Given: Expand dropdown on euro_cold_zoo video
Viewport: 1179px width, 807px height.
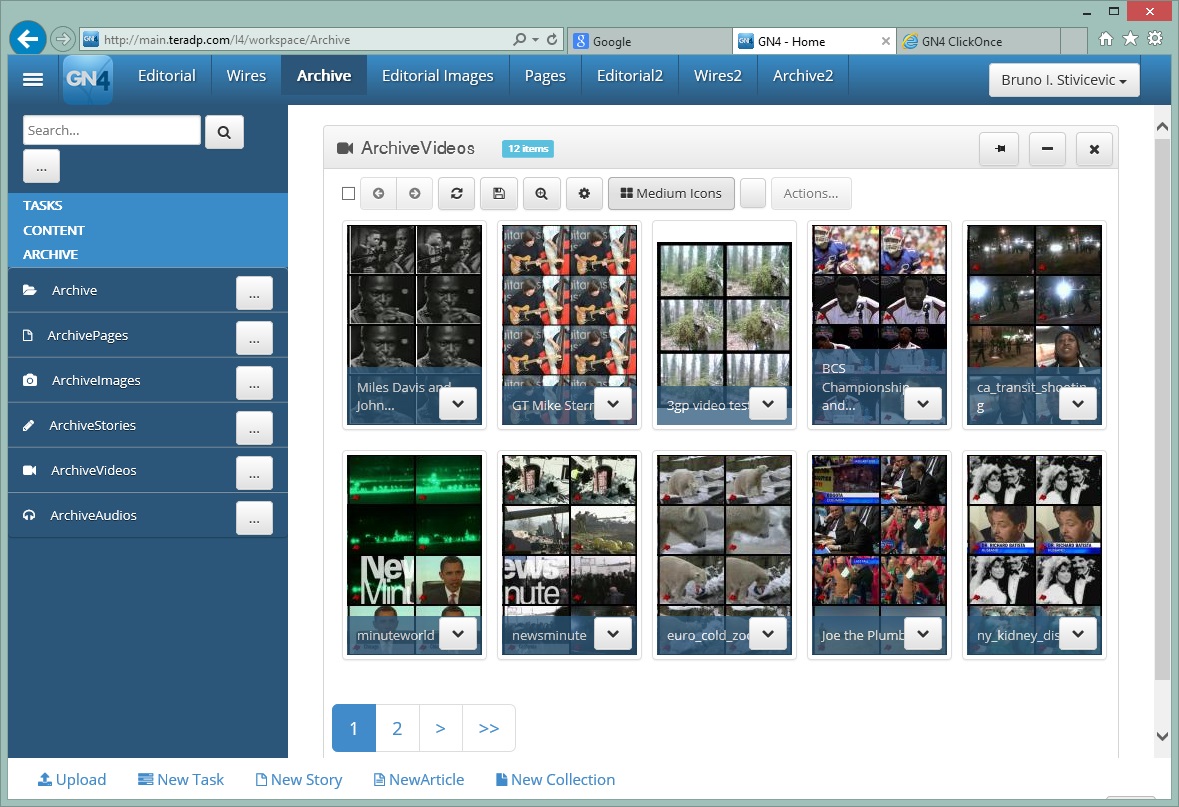Looking at the screenshot, I should [768, 634].
